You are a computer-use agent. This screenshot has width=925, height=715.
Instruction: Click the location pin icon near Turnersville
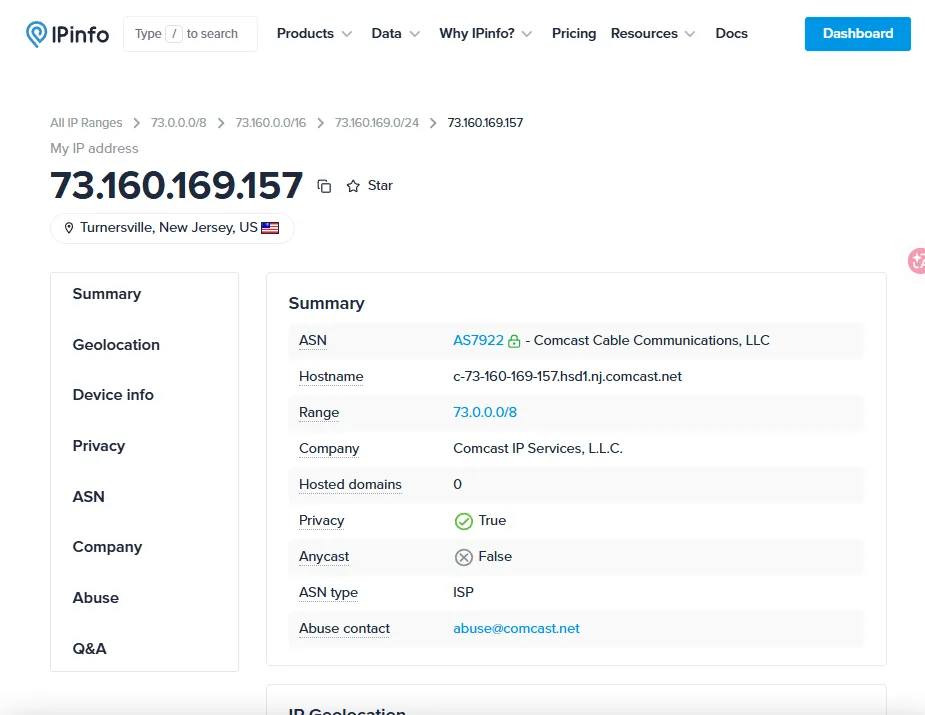tap(68, 227)
